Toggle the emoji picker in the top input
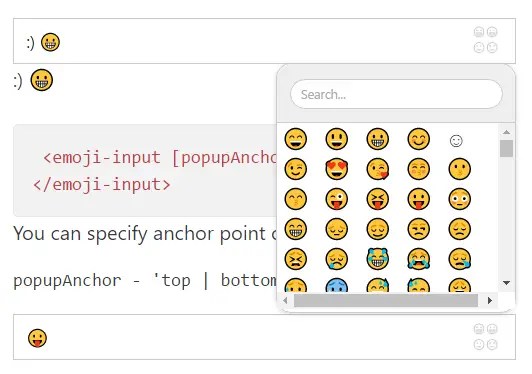 point(486,40)
